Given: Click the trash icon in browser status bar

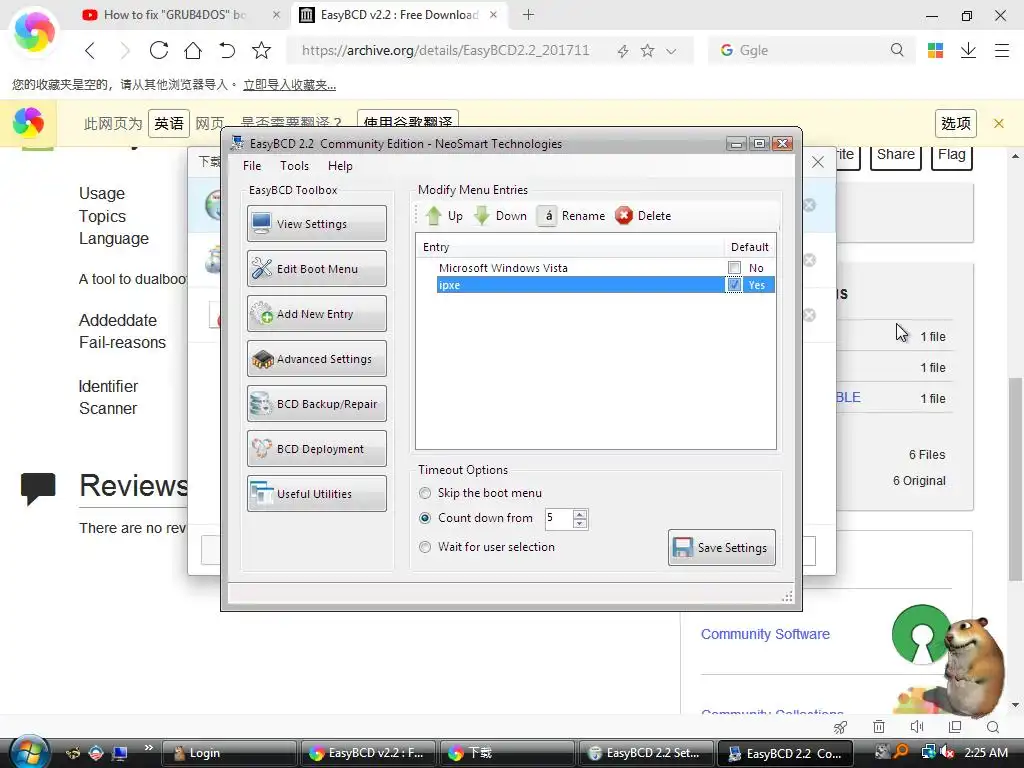Looking at the screenshot, I should coord(879,727).
